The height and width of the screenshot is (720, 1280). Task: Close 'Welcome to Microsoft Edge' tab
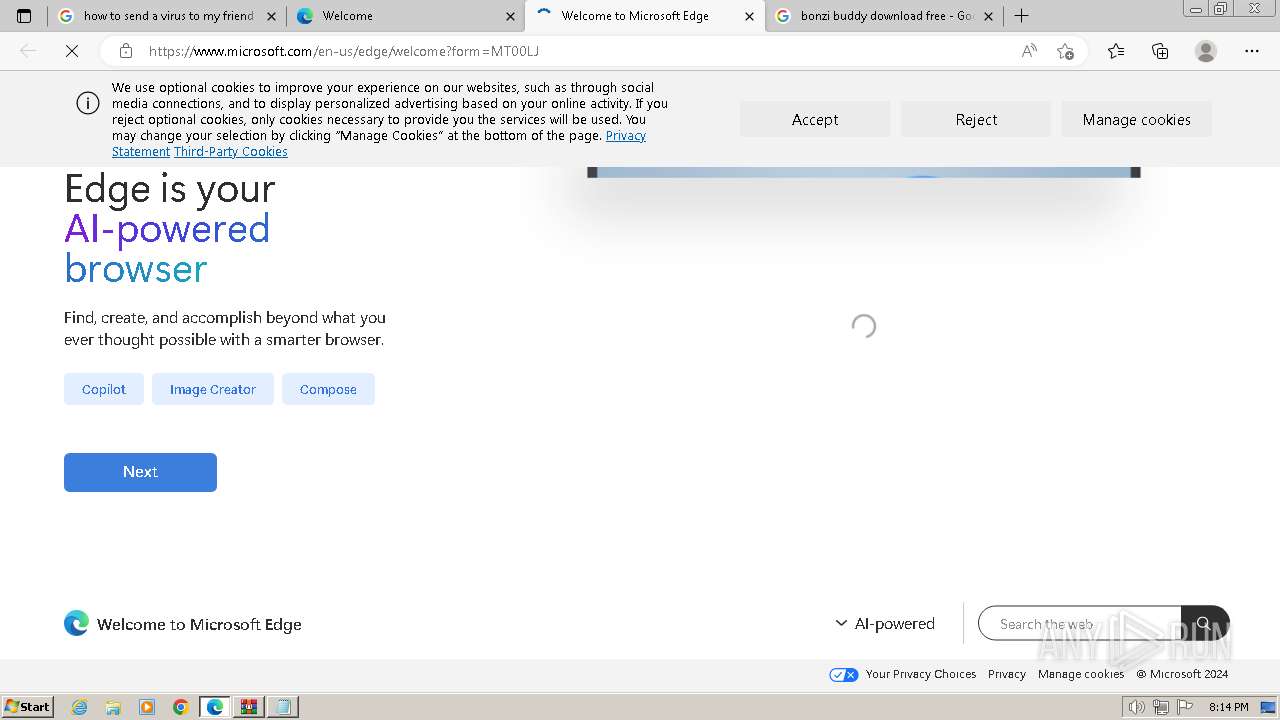point(749,16)
